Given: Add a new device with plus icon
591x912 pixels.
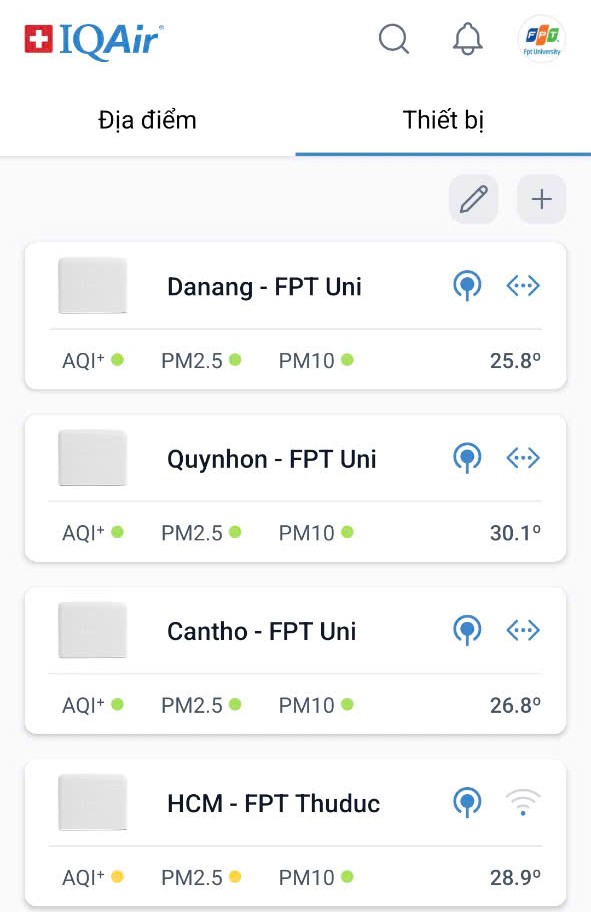Looking at the screenshot, I should point(542,199).
